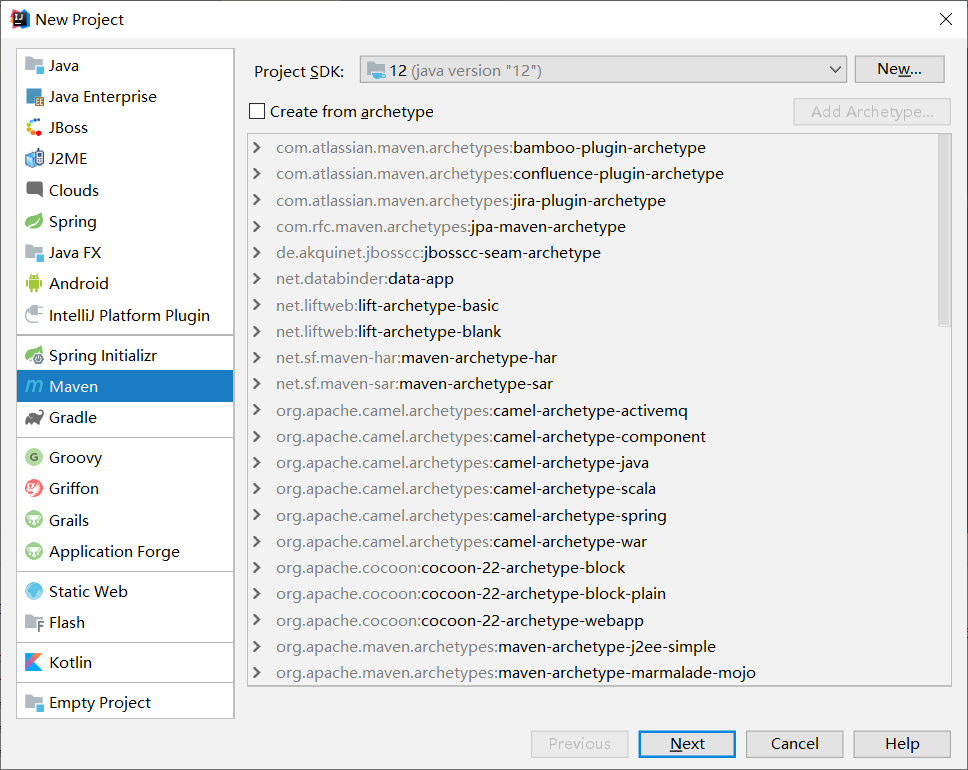Screen dimensions: 968x770
Task: Select the Static Web globe icon
Action: click(34, 592)
